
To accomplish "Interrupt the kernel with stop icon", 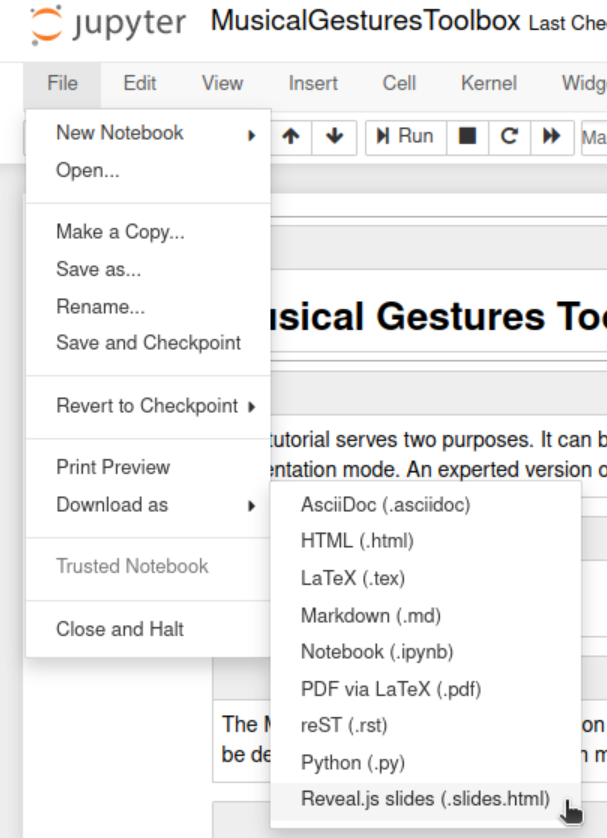I will tap(468, 136).
